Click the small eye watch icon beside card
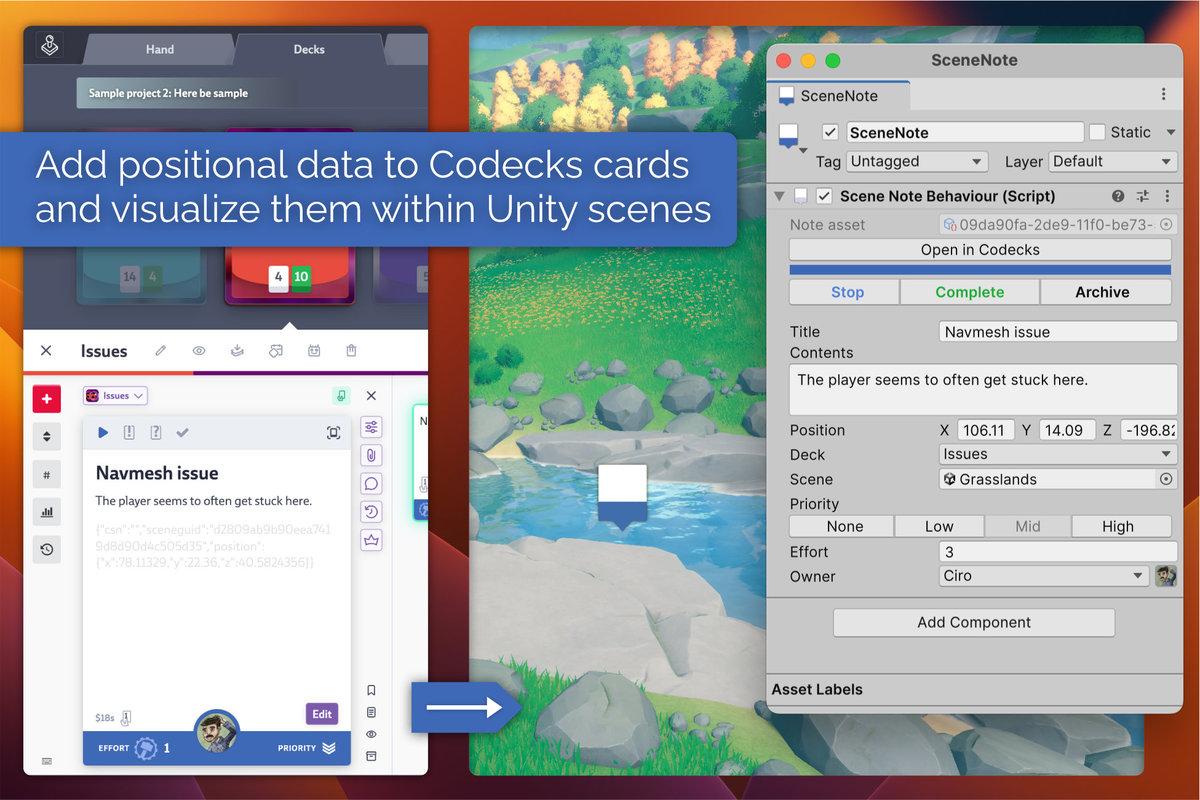The width and height of the screenshot is (1200, 800). [x=371, y=734]
